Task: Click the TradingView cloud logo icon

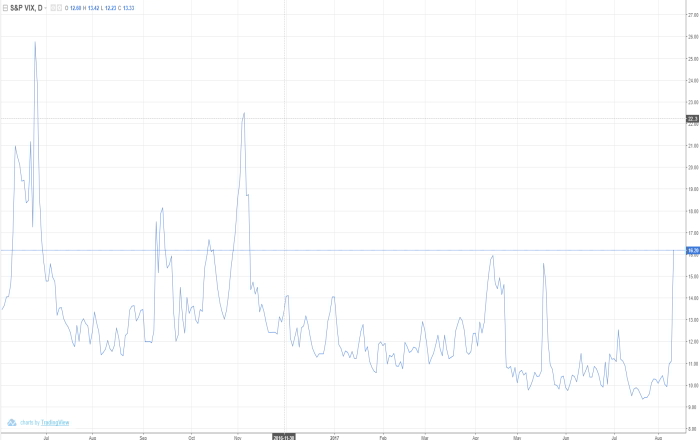Action: pyautogui.click(x=12, y=422)
